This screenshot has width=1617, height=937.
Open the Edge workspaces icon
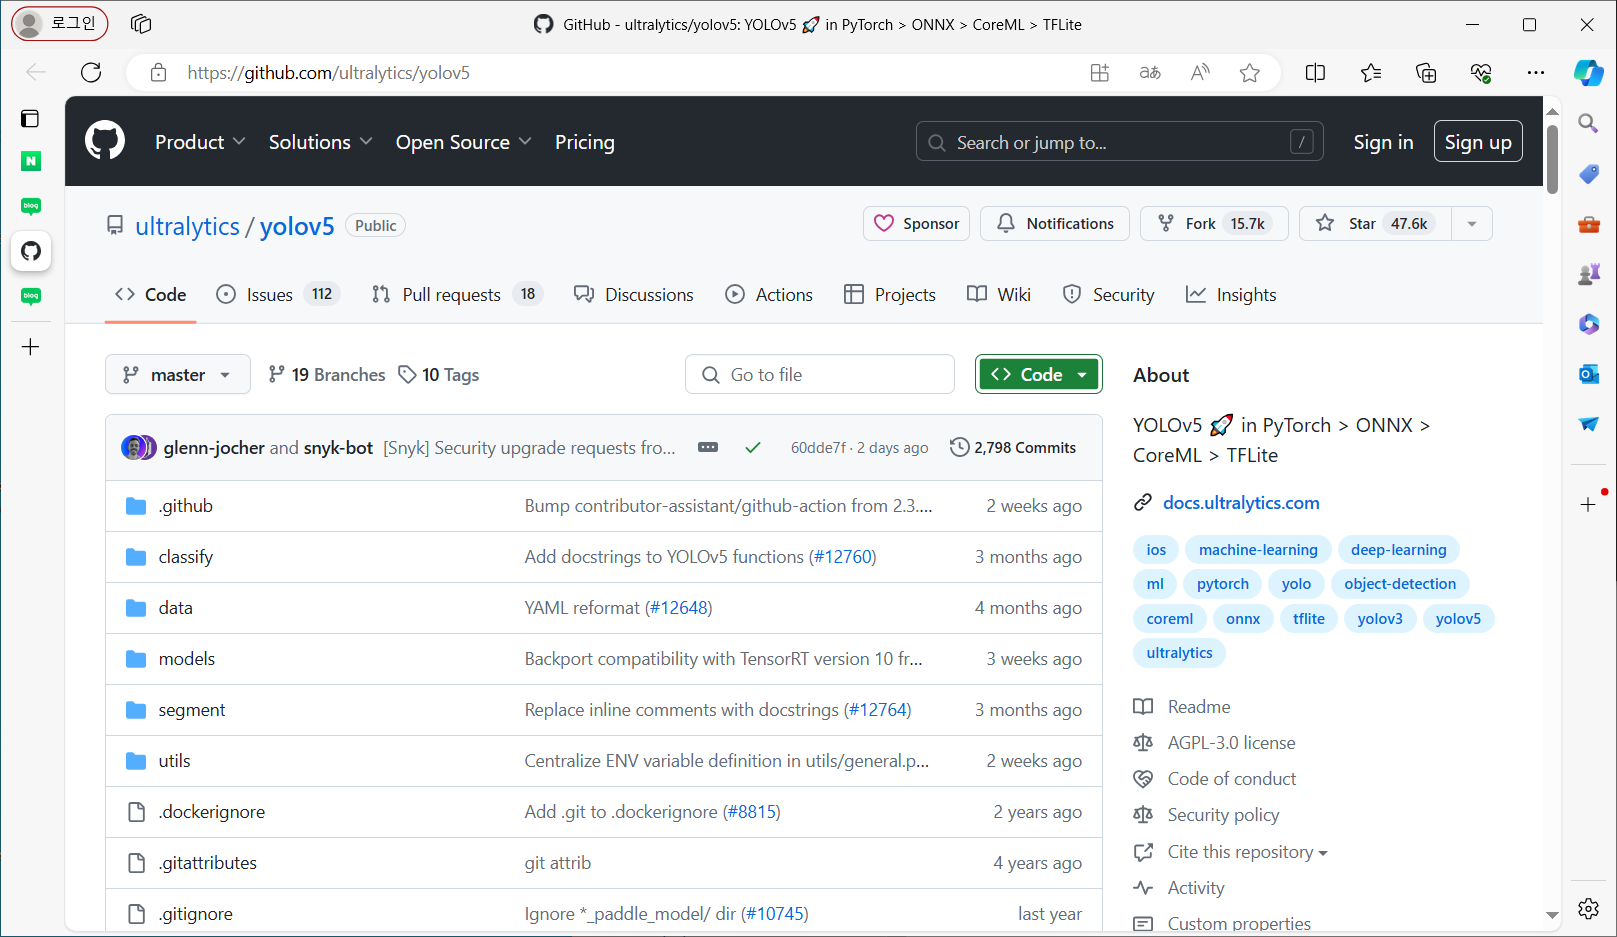(141, 24)
